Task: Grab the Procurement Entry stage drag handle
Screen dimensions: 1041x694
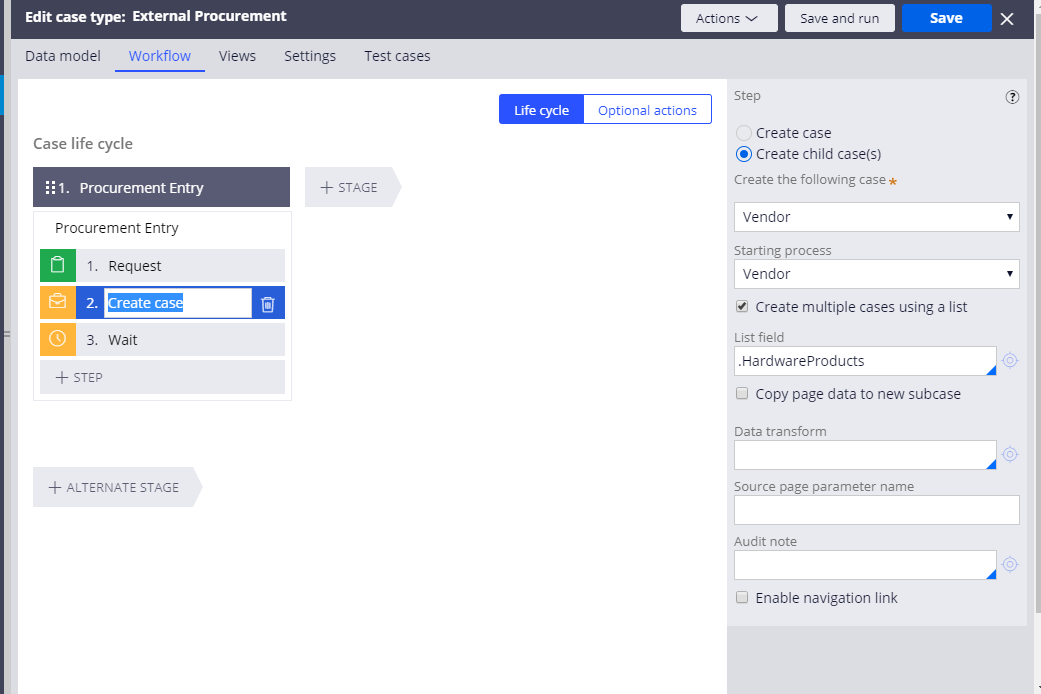Action: [50, 188]
